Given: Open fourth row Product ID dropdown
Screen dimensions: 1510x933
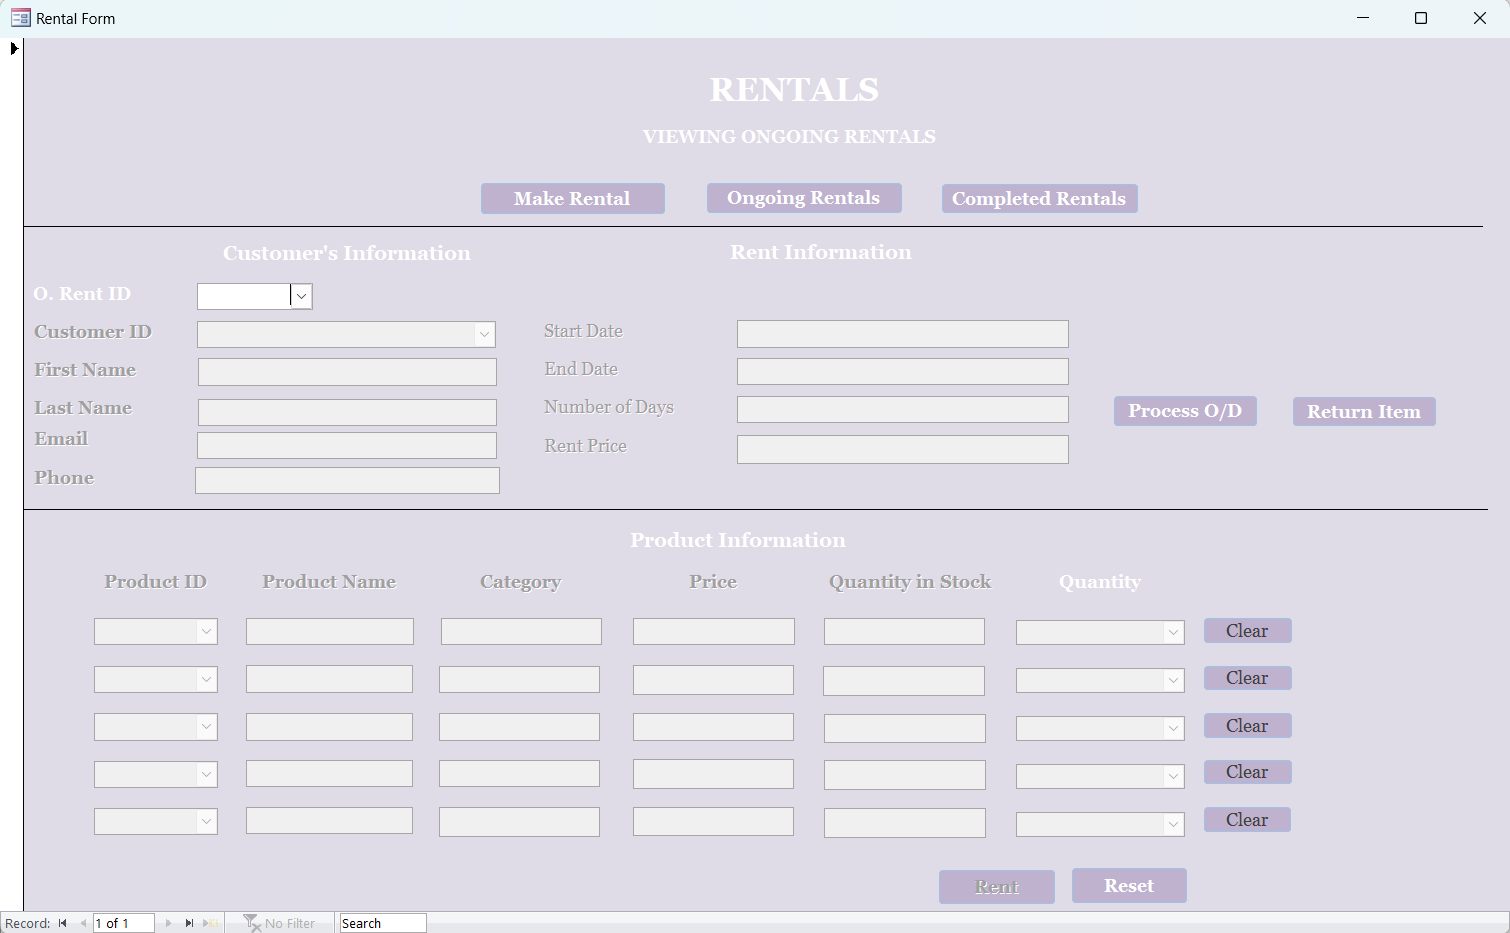Looking at the screenshot, I should coord(206,774).
